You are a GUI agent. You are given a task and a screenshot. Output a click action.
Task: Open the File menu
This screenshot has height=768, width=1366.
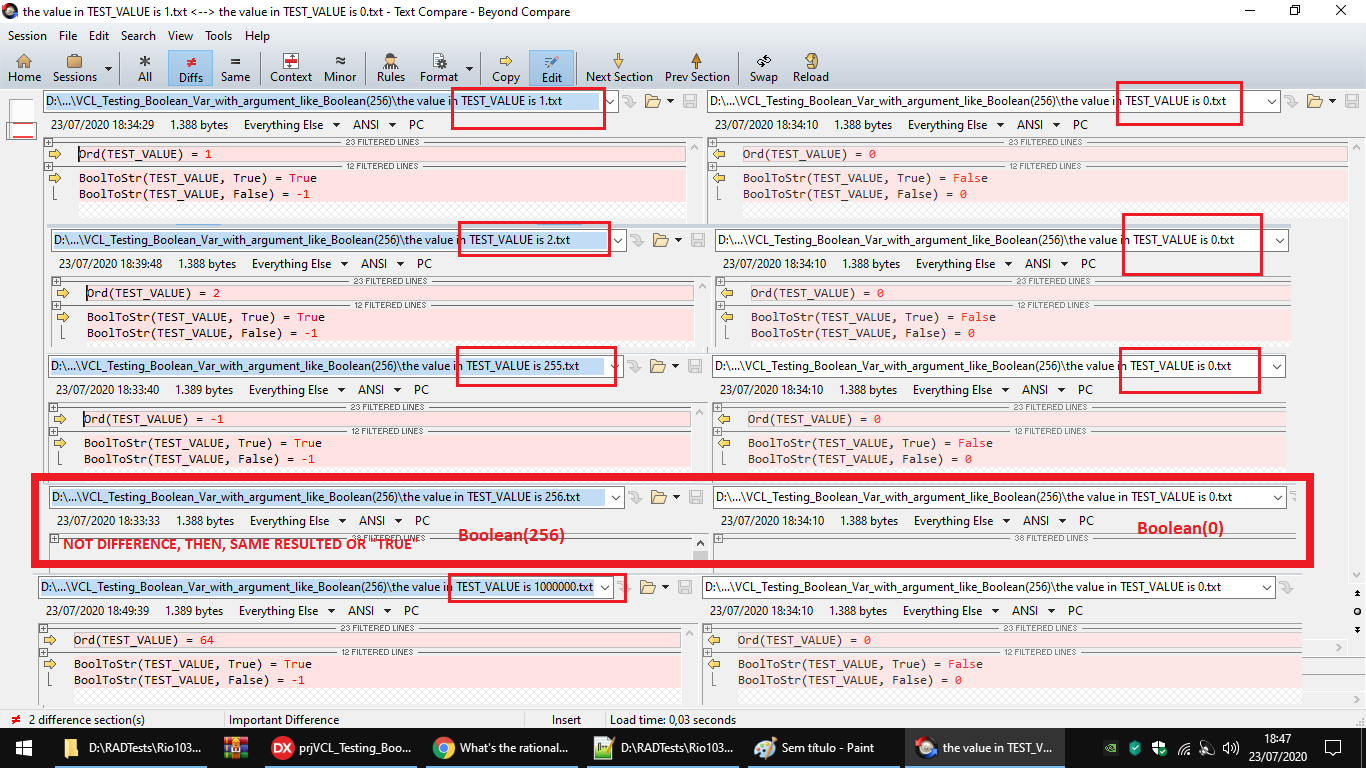click(68, 35)
